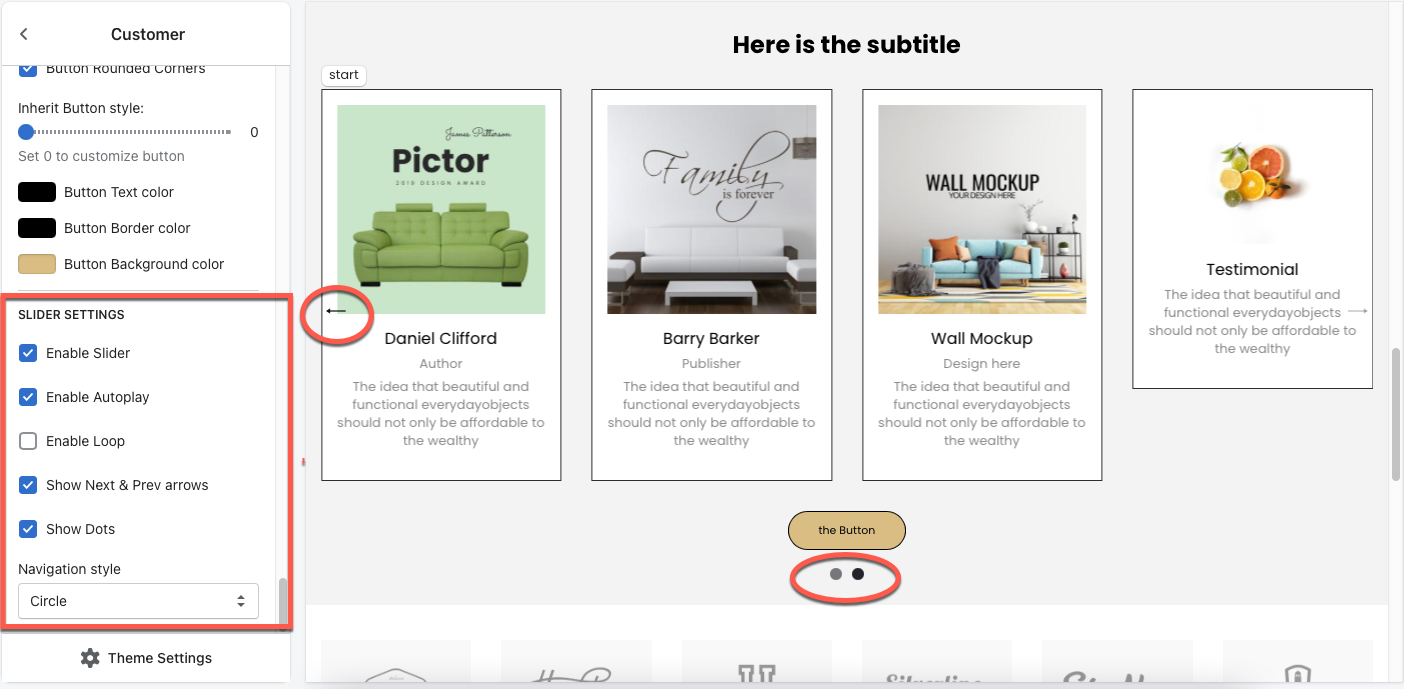Uncheck Enable Slider checkbox
The height and width of the screenshot is (689, 1404).
28,353
